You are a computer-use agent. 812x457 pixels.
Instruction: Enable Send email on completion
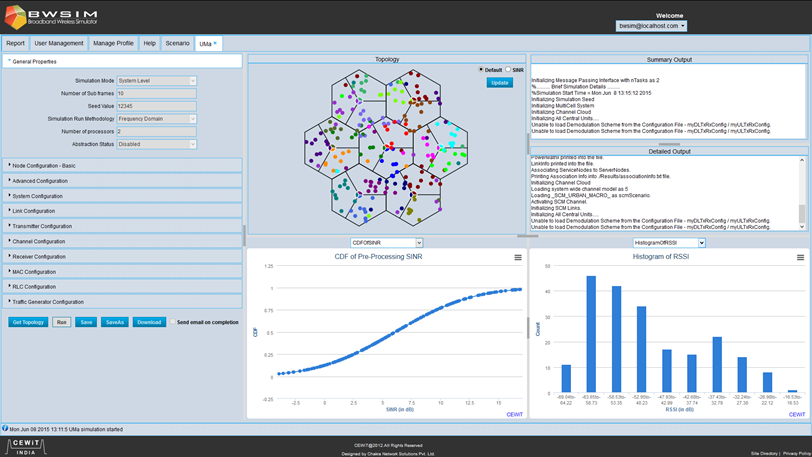point(173,322)
